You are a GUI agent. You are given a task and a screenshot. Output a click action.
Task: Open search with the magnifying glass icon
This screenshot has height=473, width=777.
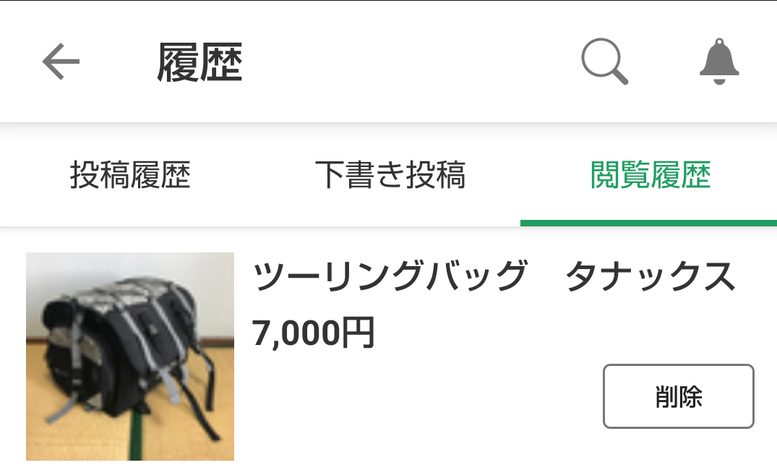click(x=605, y=61)
